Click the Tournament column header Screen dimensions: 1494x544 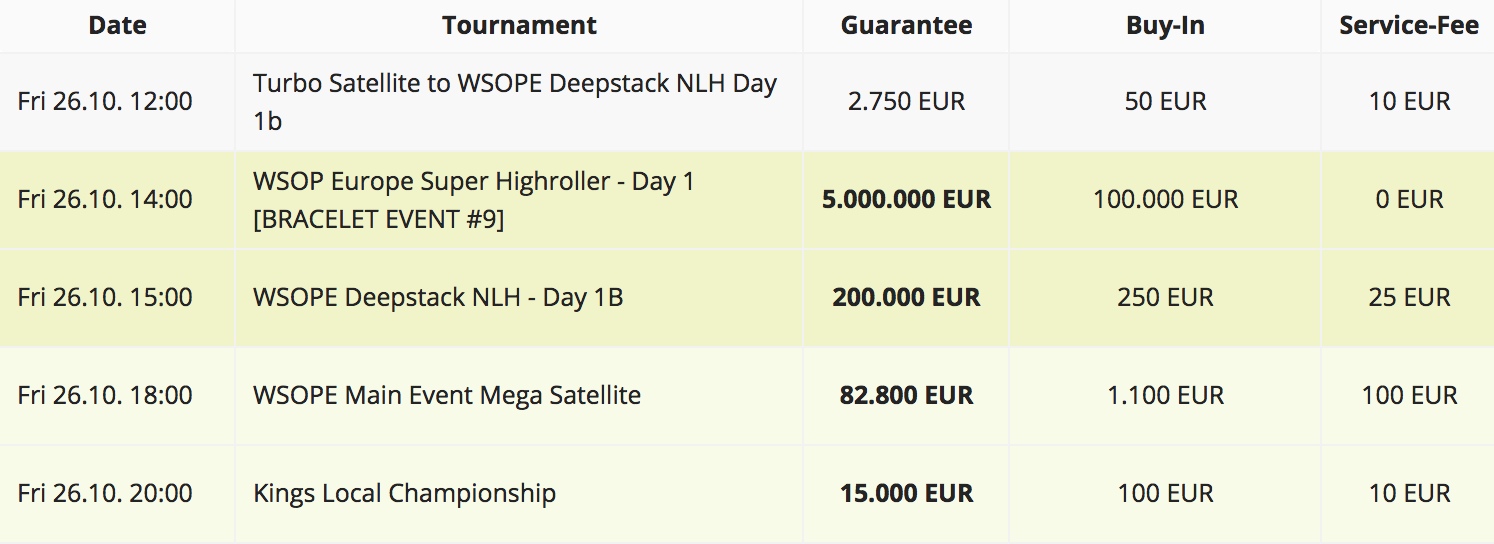point(519,26)
